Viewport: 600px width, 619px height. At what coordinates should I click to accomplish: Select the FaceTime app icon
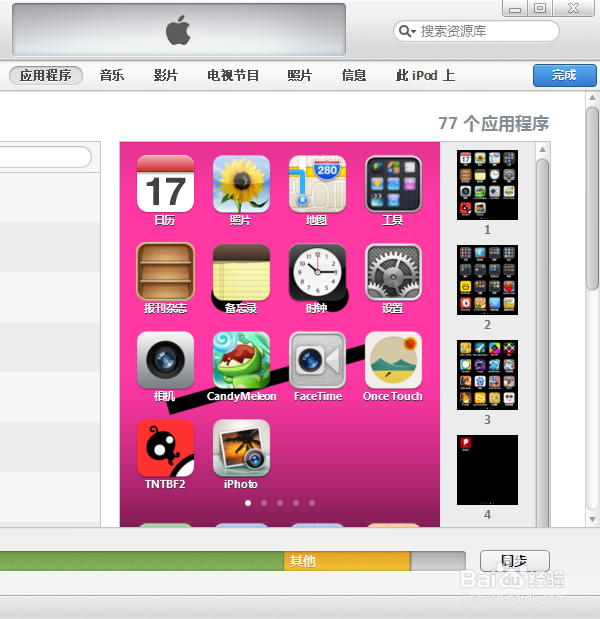point(317,360)
